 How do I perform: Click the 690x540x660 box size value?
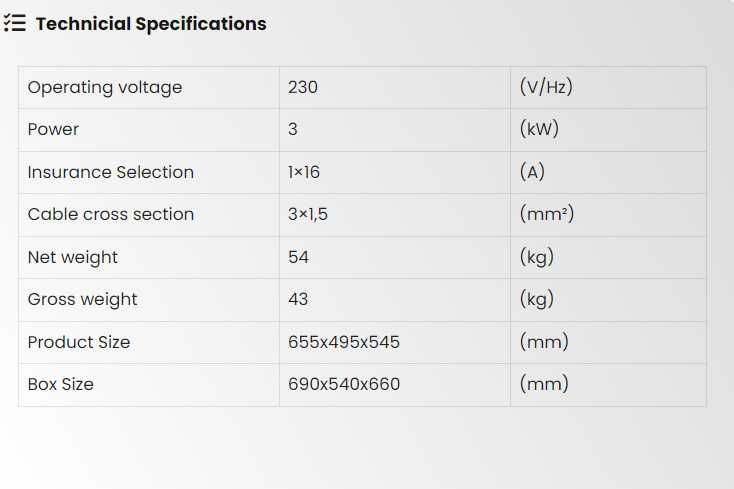(344, 384)
